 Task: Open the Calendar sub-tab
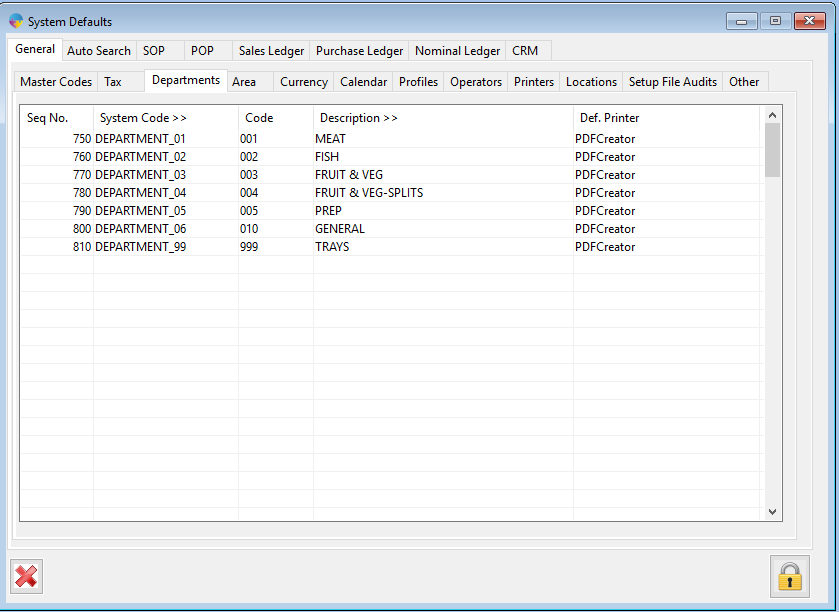(x=363, y=82)
